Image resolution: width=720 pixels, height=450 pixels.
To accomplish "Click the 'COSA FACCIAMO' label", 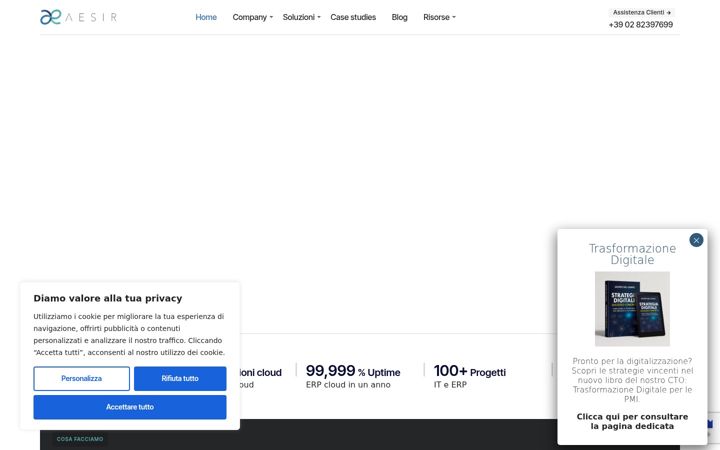I will coord(80,439).
